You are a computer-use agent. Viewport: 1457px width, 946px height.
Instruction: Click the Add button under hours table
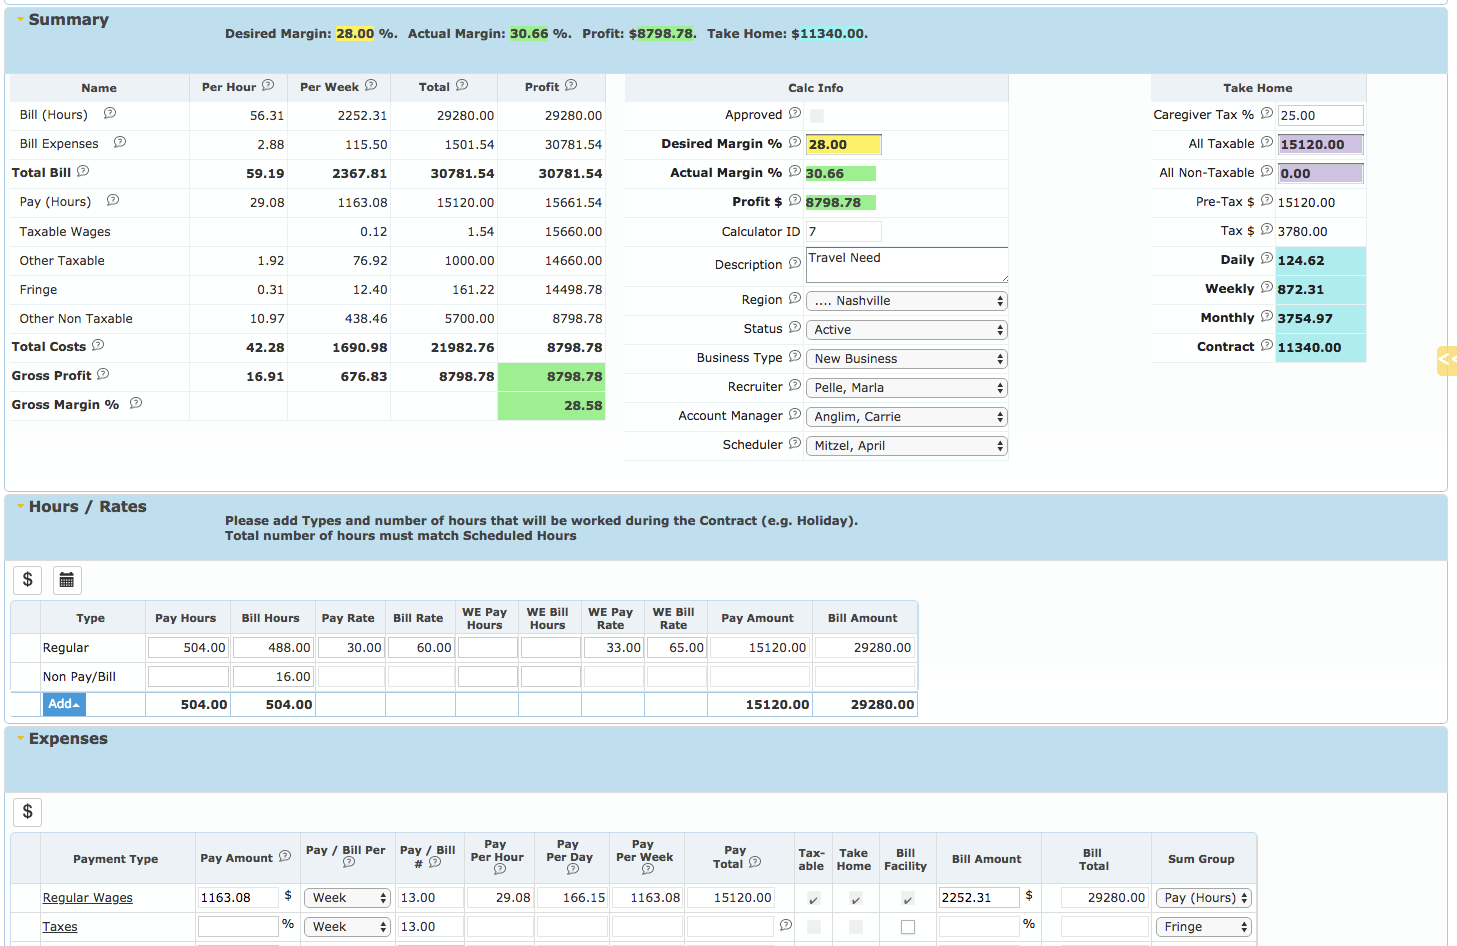64,704
